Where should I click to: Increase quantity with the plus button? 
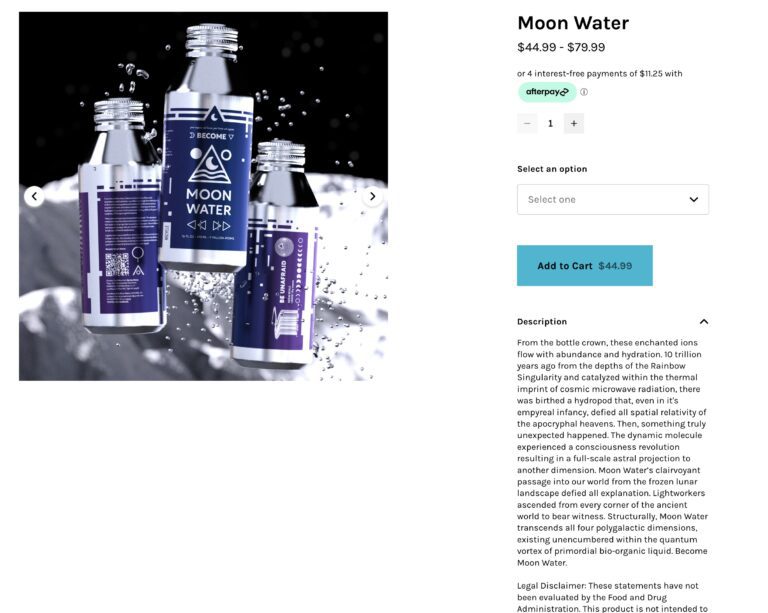(x=574, y=123)
